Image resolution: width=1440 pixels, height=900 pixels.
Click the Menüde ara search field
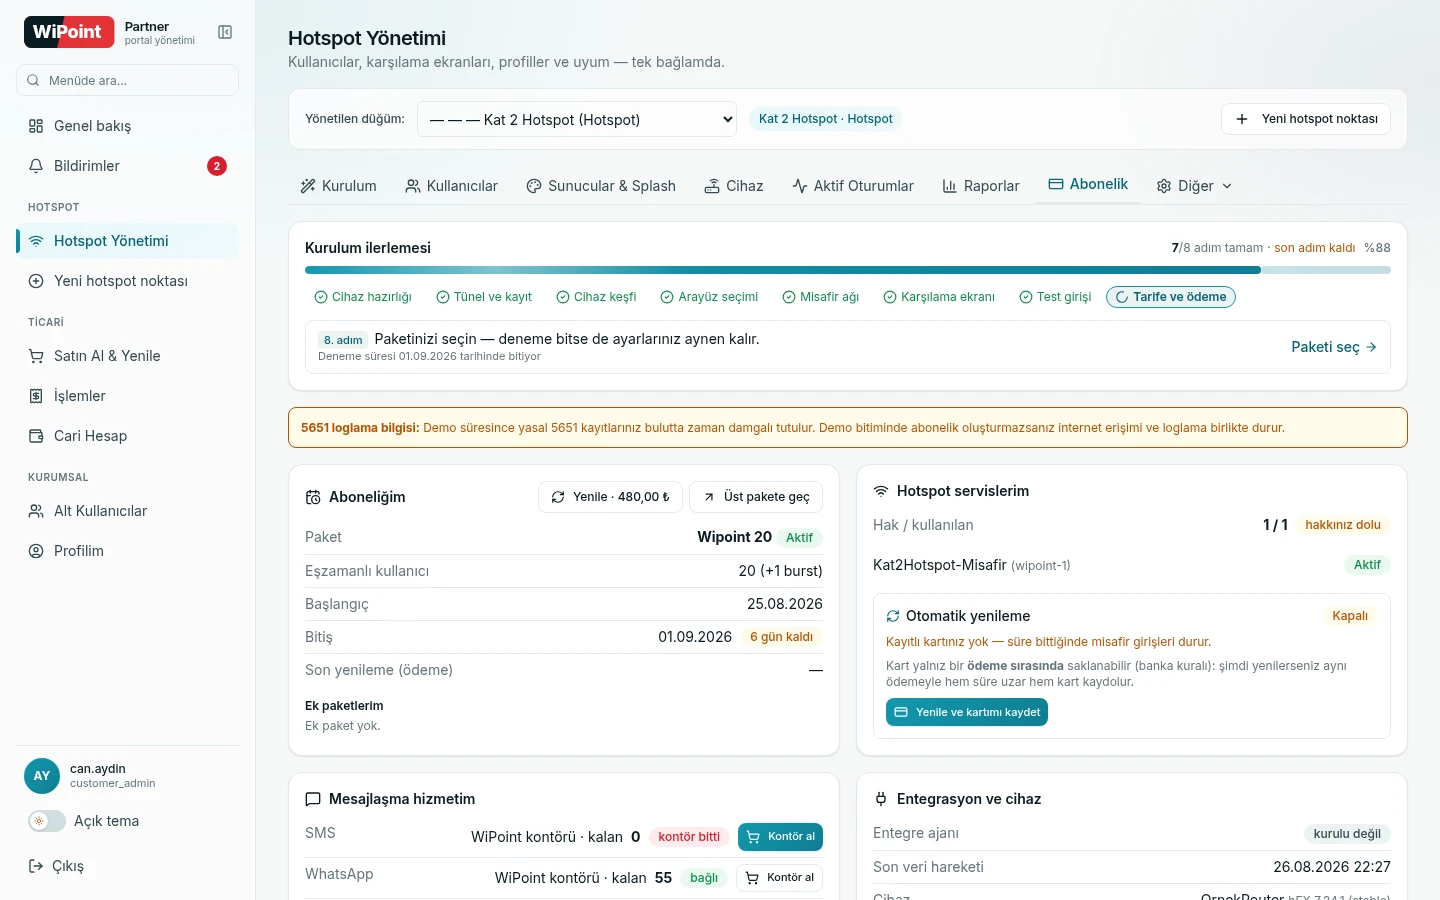pyautogui.click(x=127, y=80)
